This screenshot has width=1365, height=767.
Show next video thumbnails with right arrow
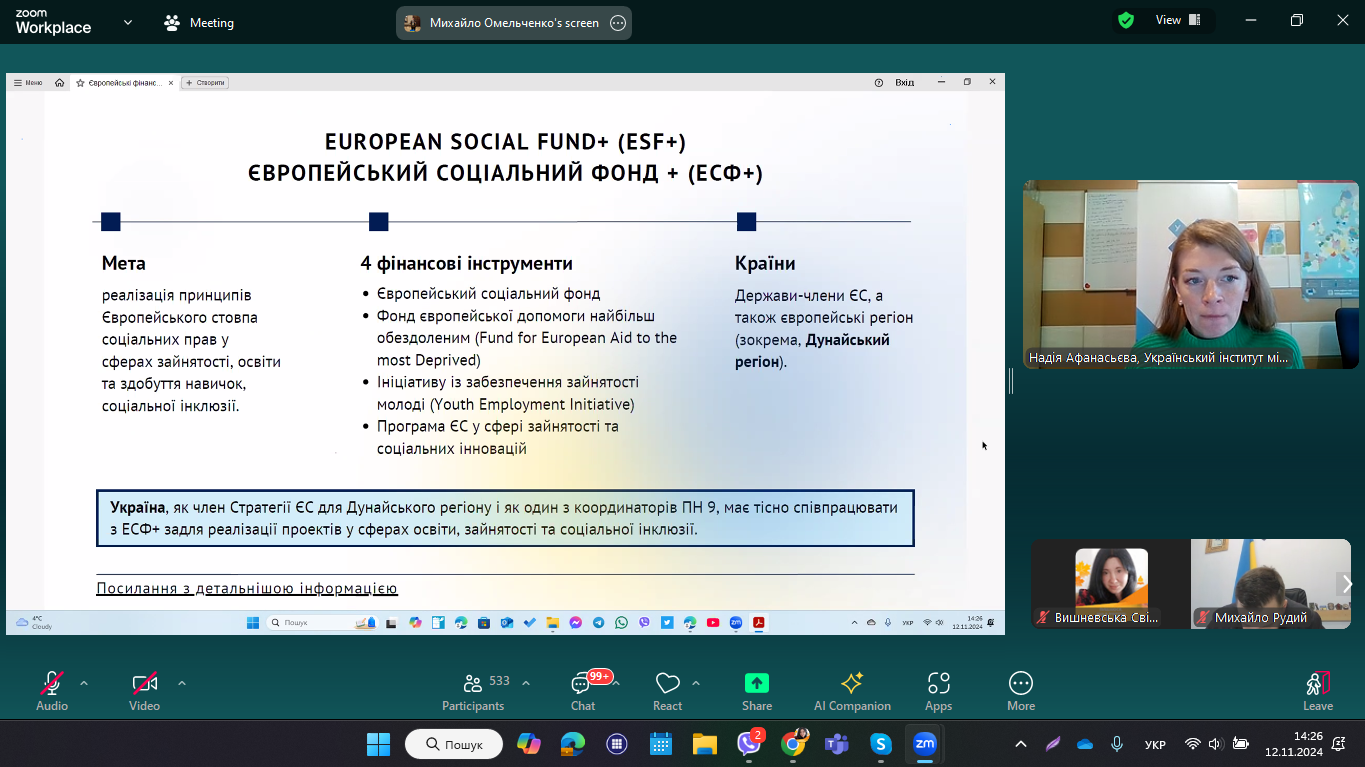(x=1346, y=584)
